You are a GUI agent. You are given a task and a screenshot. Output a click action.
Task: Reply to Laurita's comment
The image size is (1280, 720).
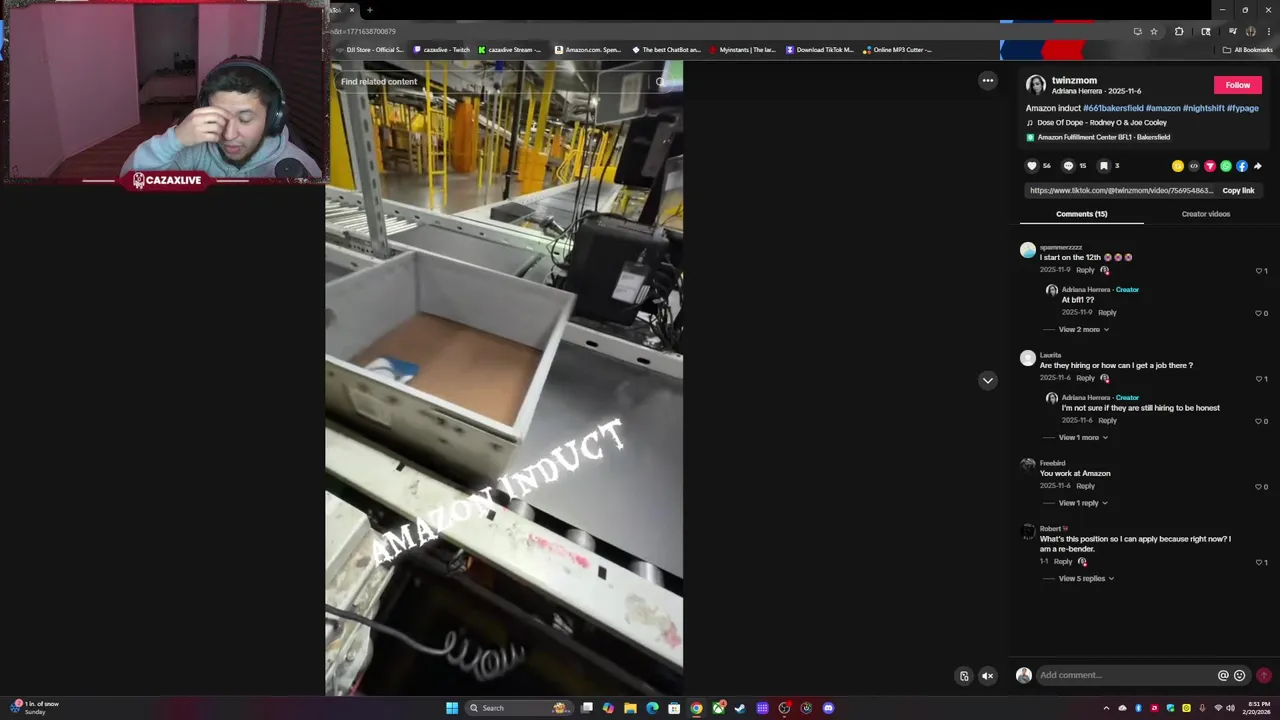[x=1085, y=378]
